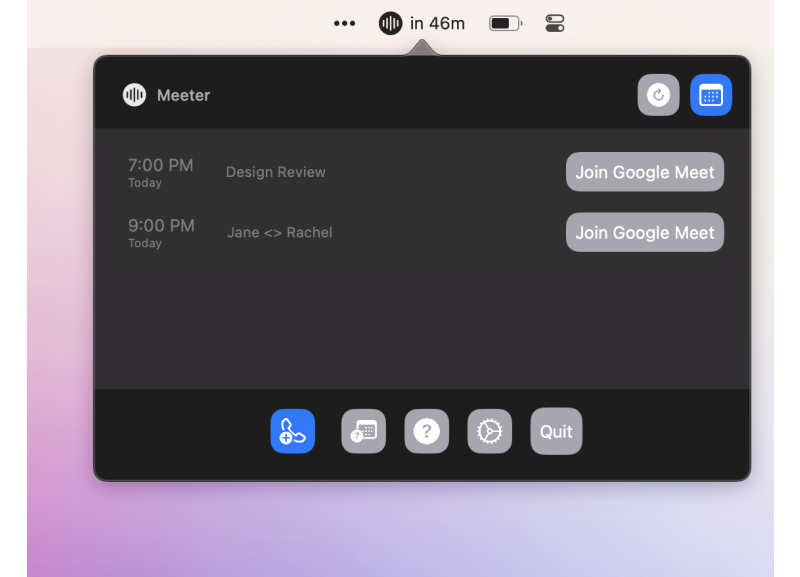The height and width of the screenshot is (577, 800).
Task: Click the Meeter logo in the popup header
Action: pyautogui.click(x=134, y=95)
